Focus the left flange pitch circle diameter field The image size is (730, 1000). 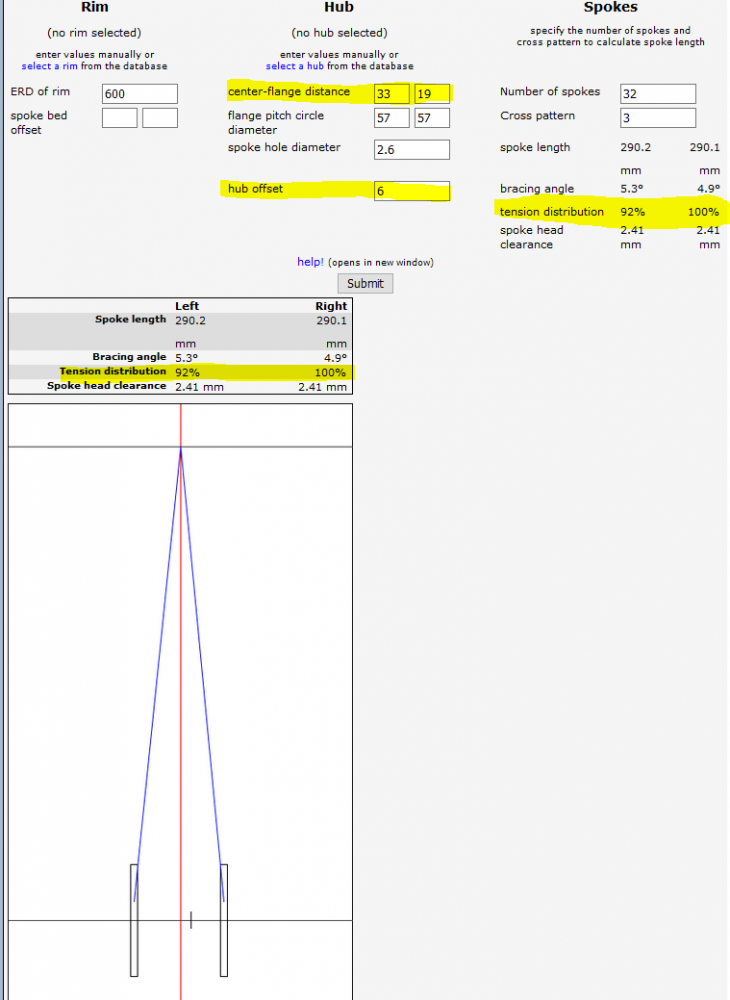click(x=391, y=118)
